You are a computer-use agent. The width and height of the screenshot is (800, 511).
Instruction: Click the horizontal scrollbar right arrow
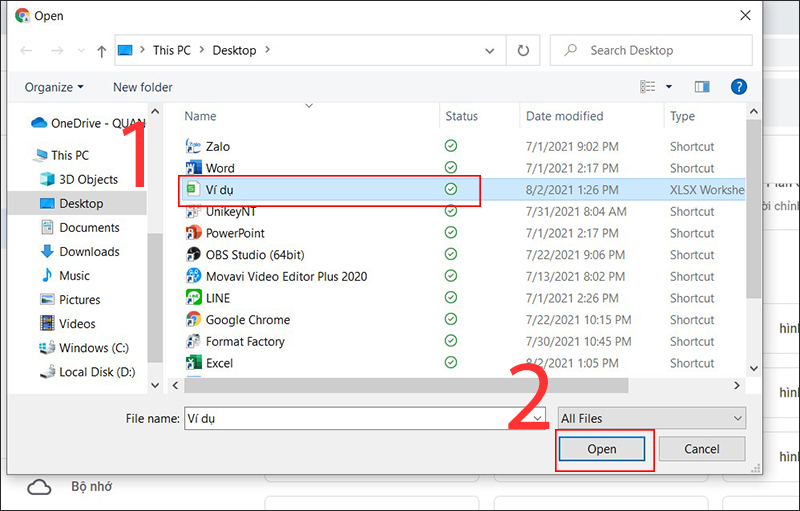click(737, 386)
